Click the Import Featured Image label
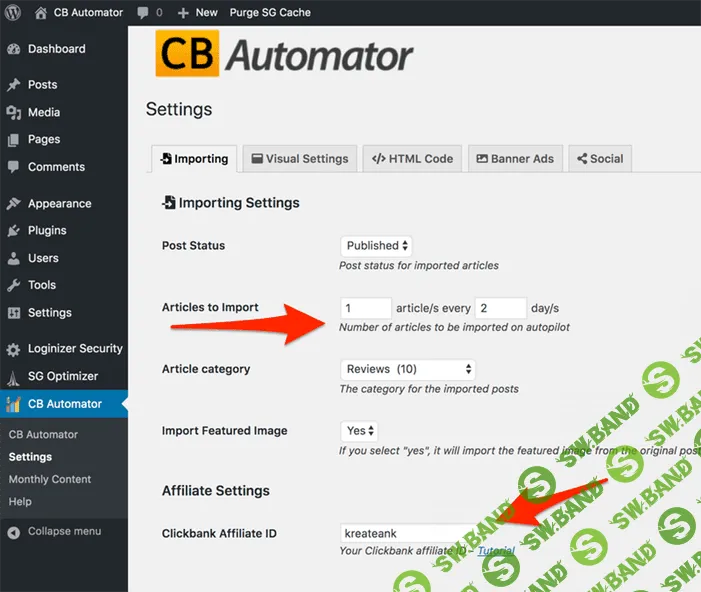Screen dimensions: 701x592 pyautogui.click(x=224, y=431)
